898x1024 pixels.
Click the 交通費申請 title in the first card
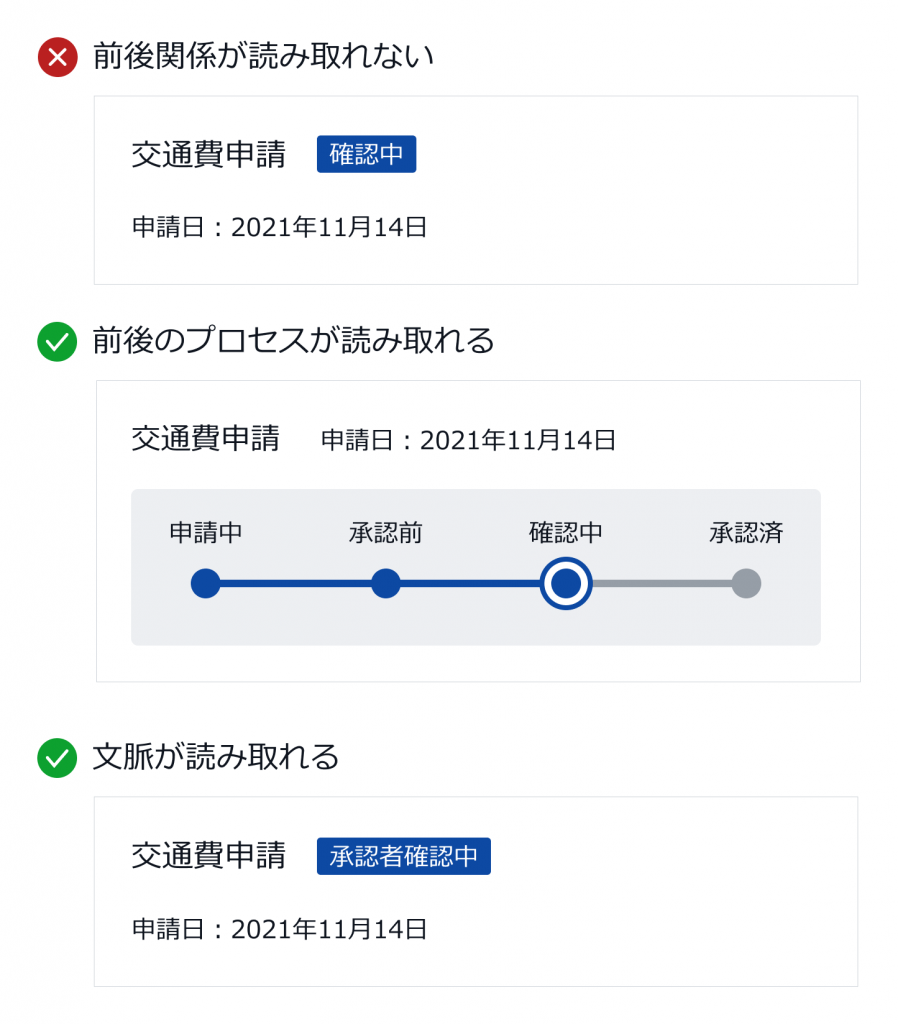[209, 155]
